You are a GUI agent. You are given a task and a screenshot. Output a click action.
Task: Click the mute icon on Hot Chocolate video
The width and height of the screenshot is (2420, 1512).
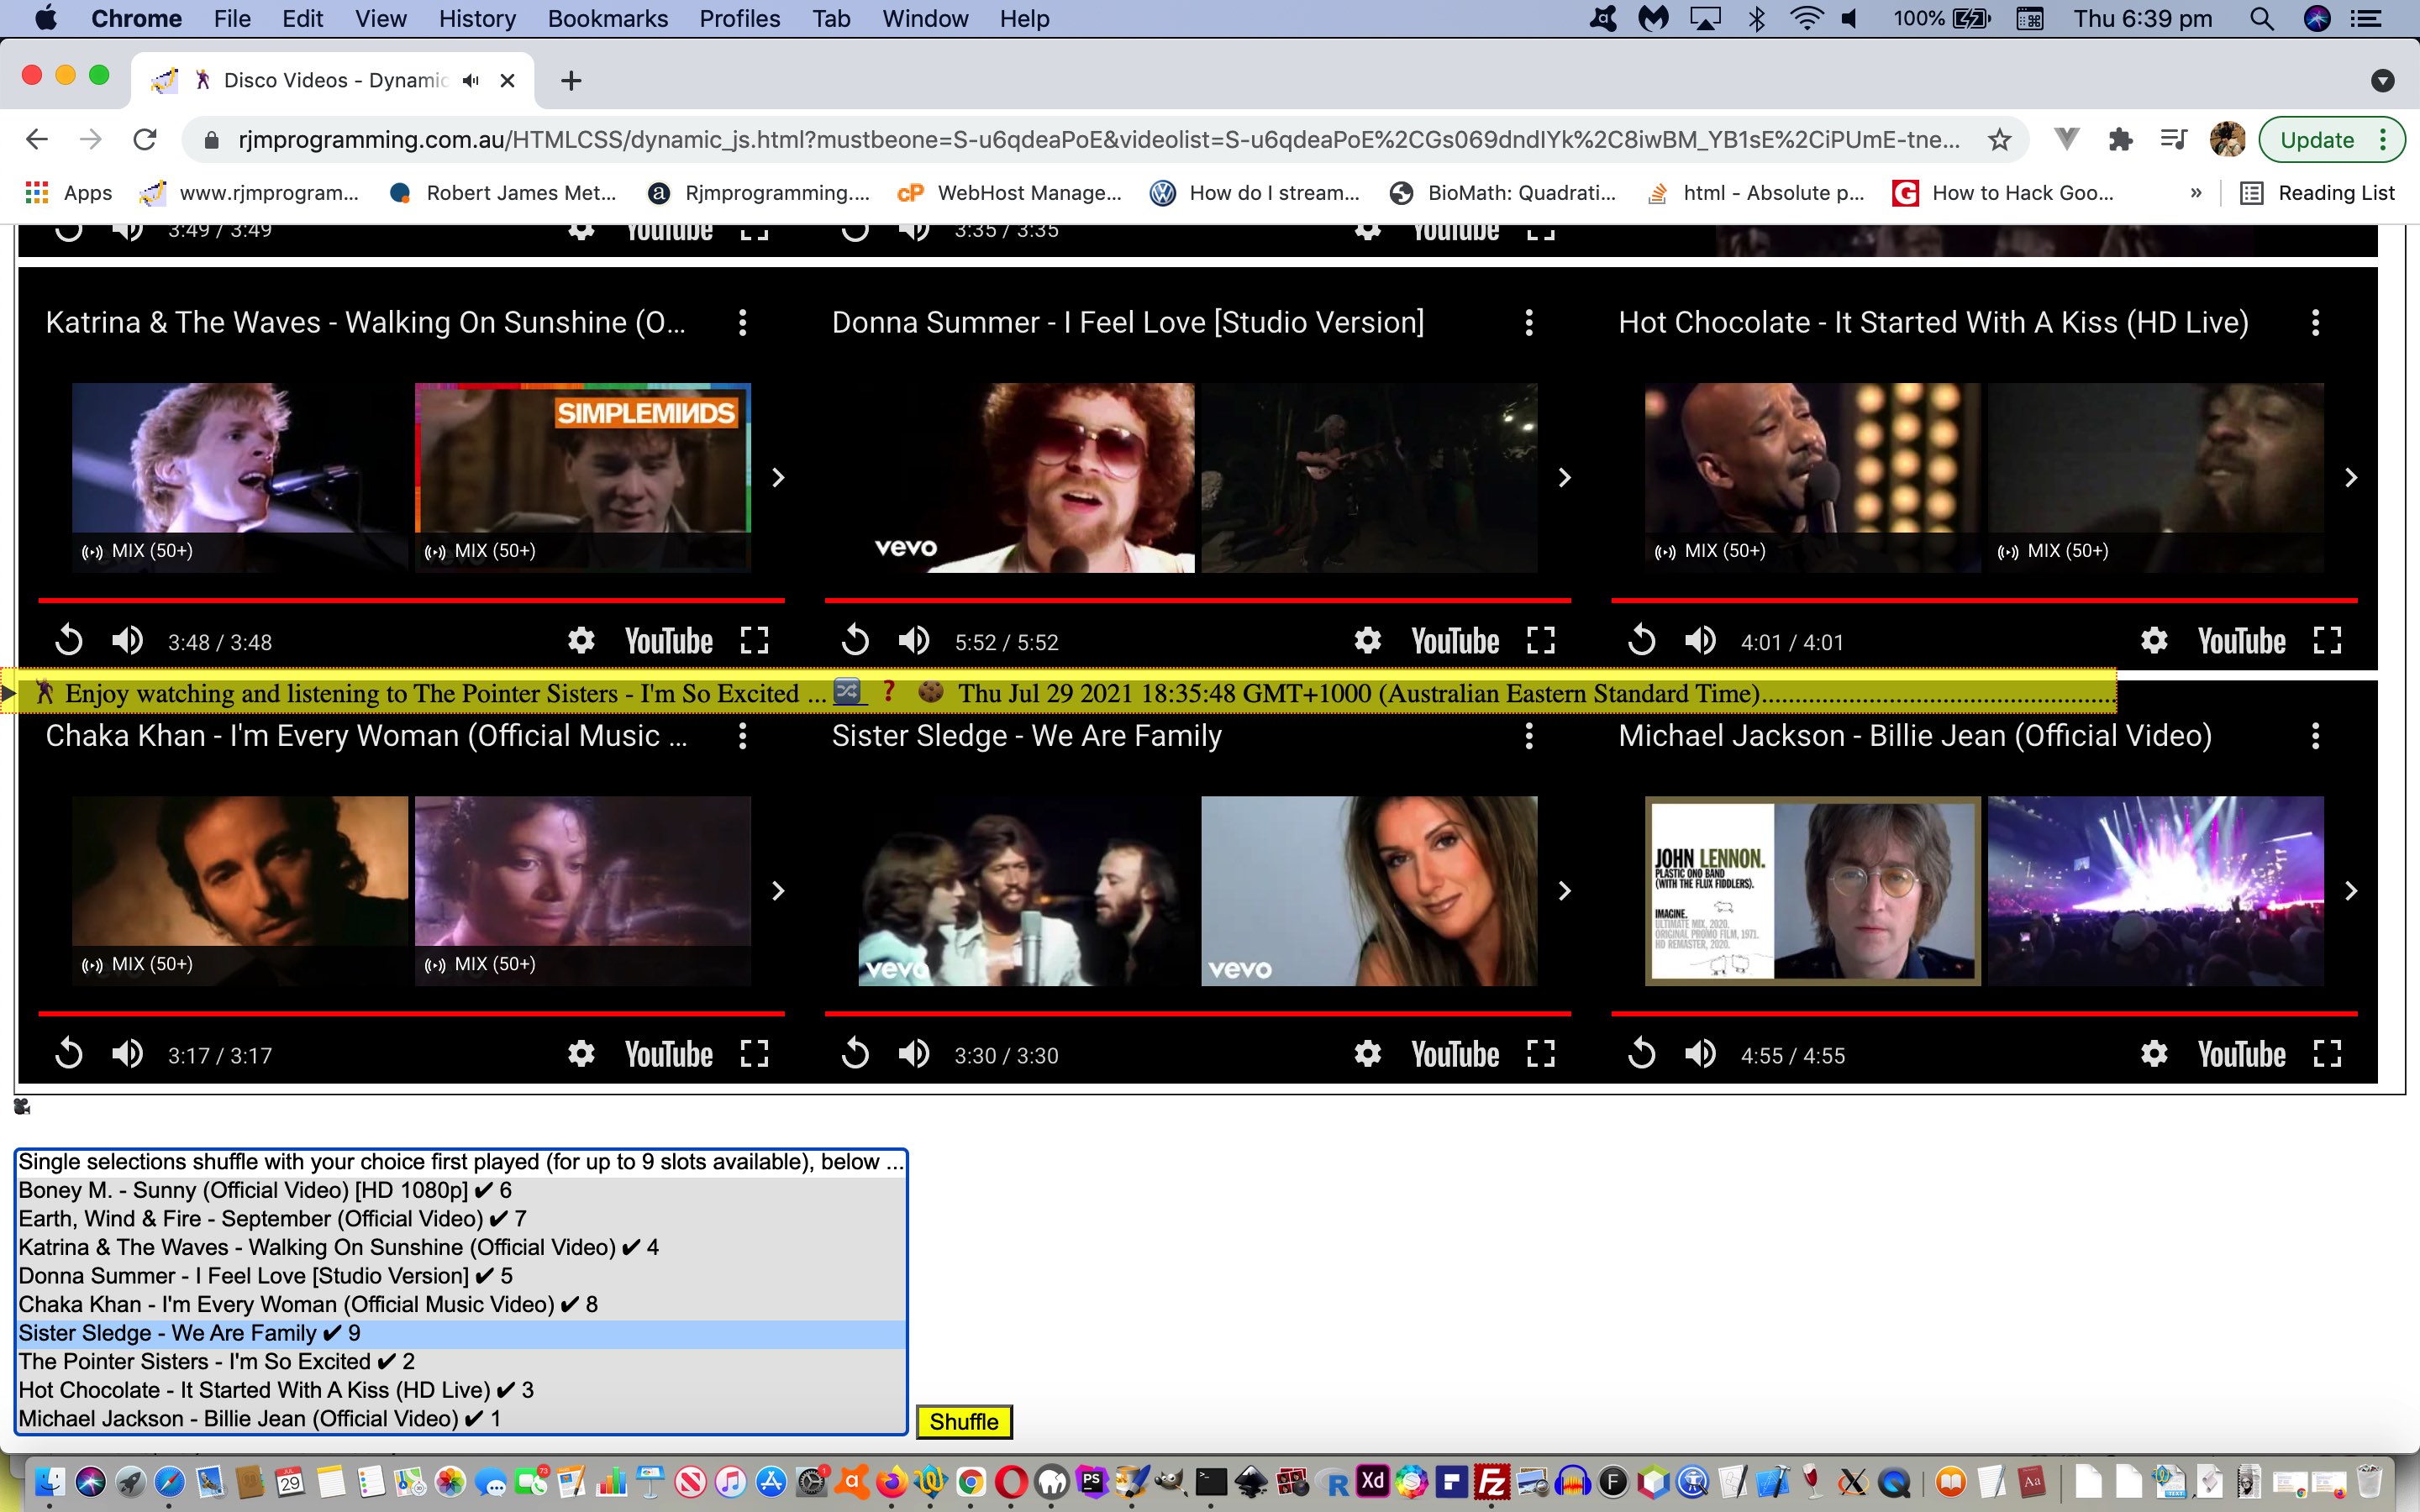[1699, 641]
